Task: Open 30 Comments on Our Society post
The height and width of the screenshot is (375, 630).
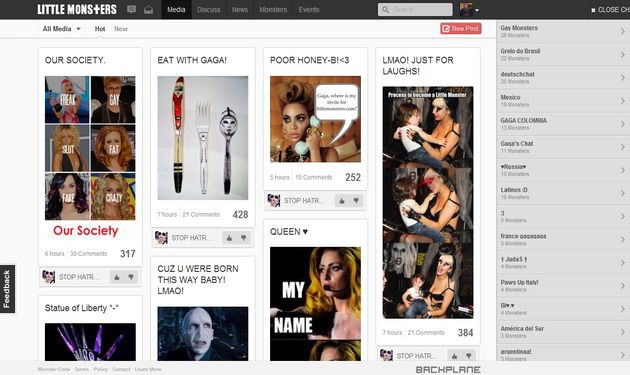Action: pos(88,254)
